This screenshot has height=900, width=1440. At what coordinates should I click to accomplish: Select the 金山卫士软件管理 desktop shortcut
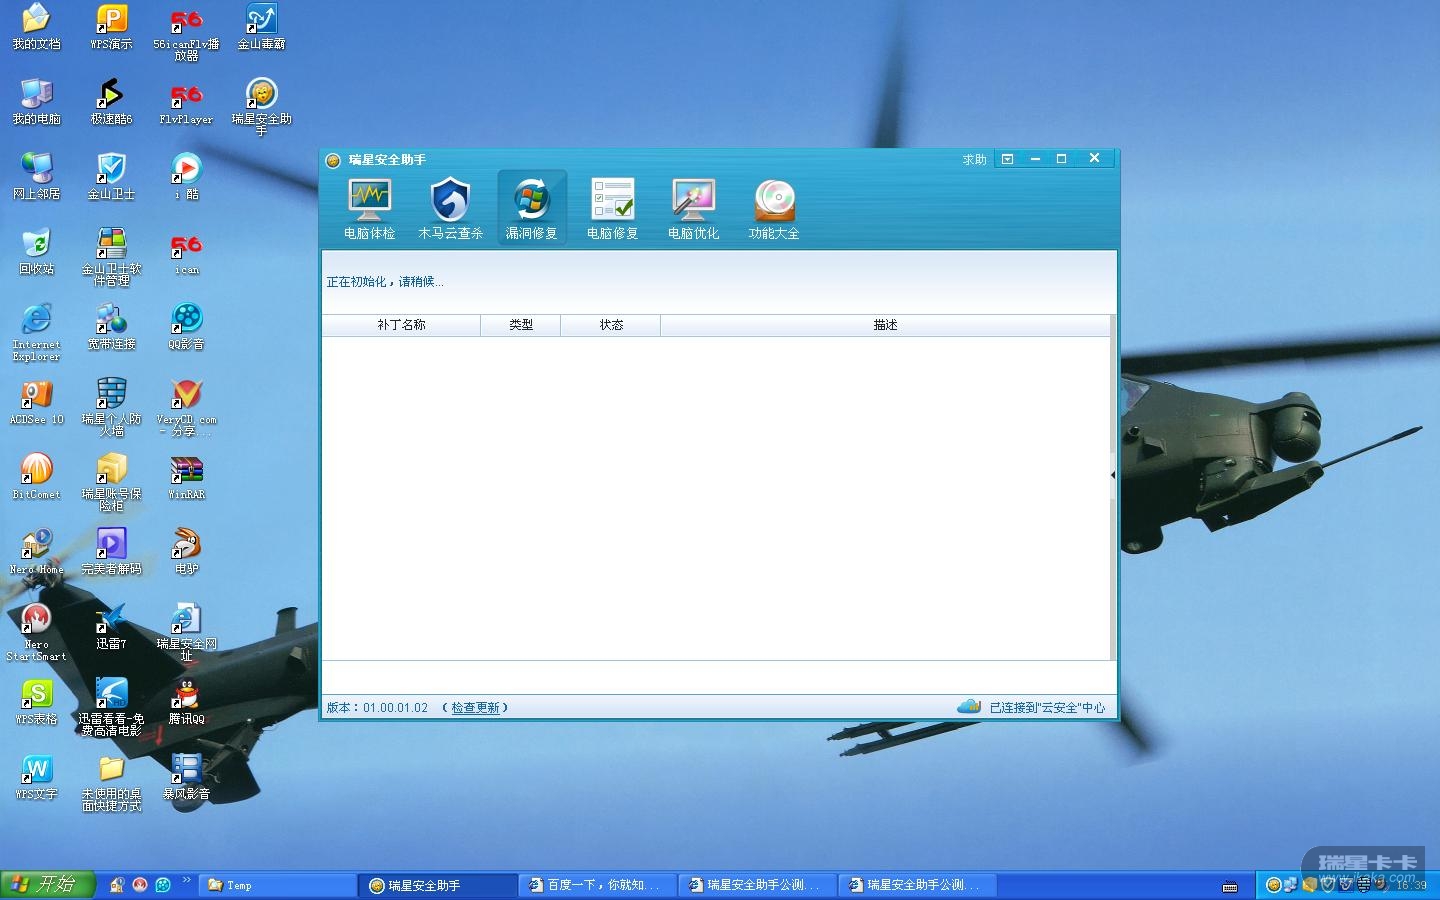point(111,257)
